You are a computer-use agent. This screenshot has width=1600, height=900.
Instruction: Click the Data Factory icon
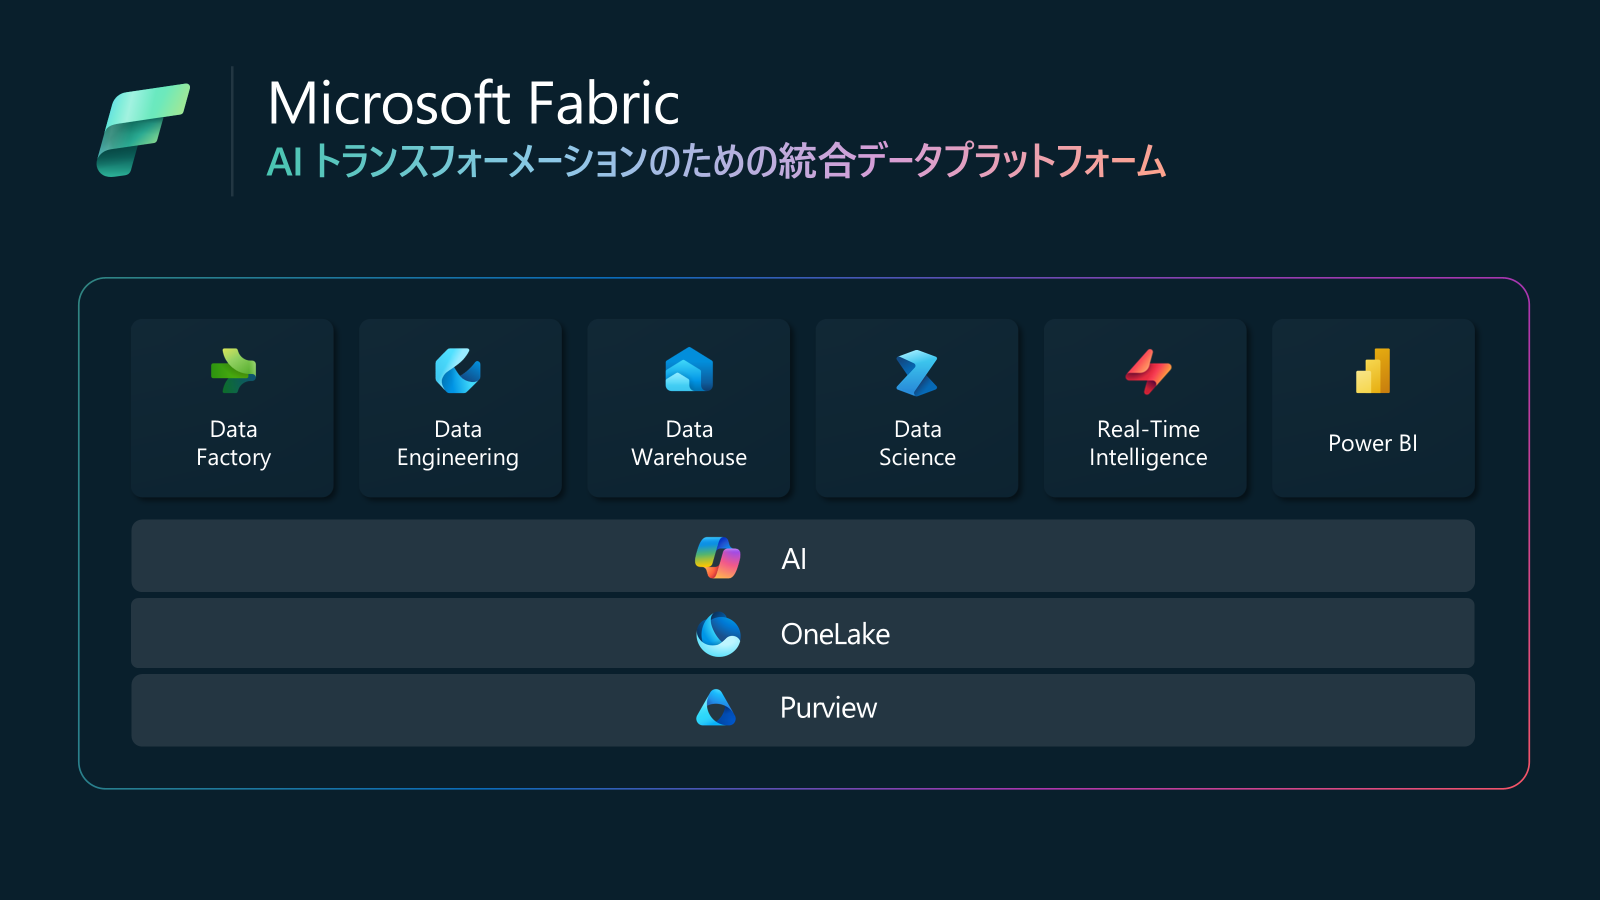233,371
